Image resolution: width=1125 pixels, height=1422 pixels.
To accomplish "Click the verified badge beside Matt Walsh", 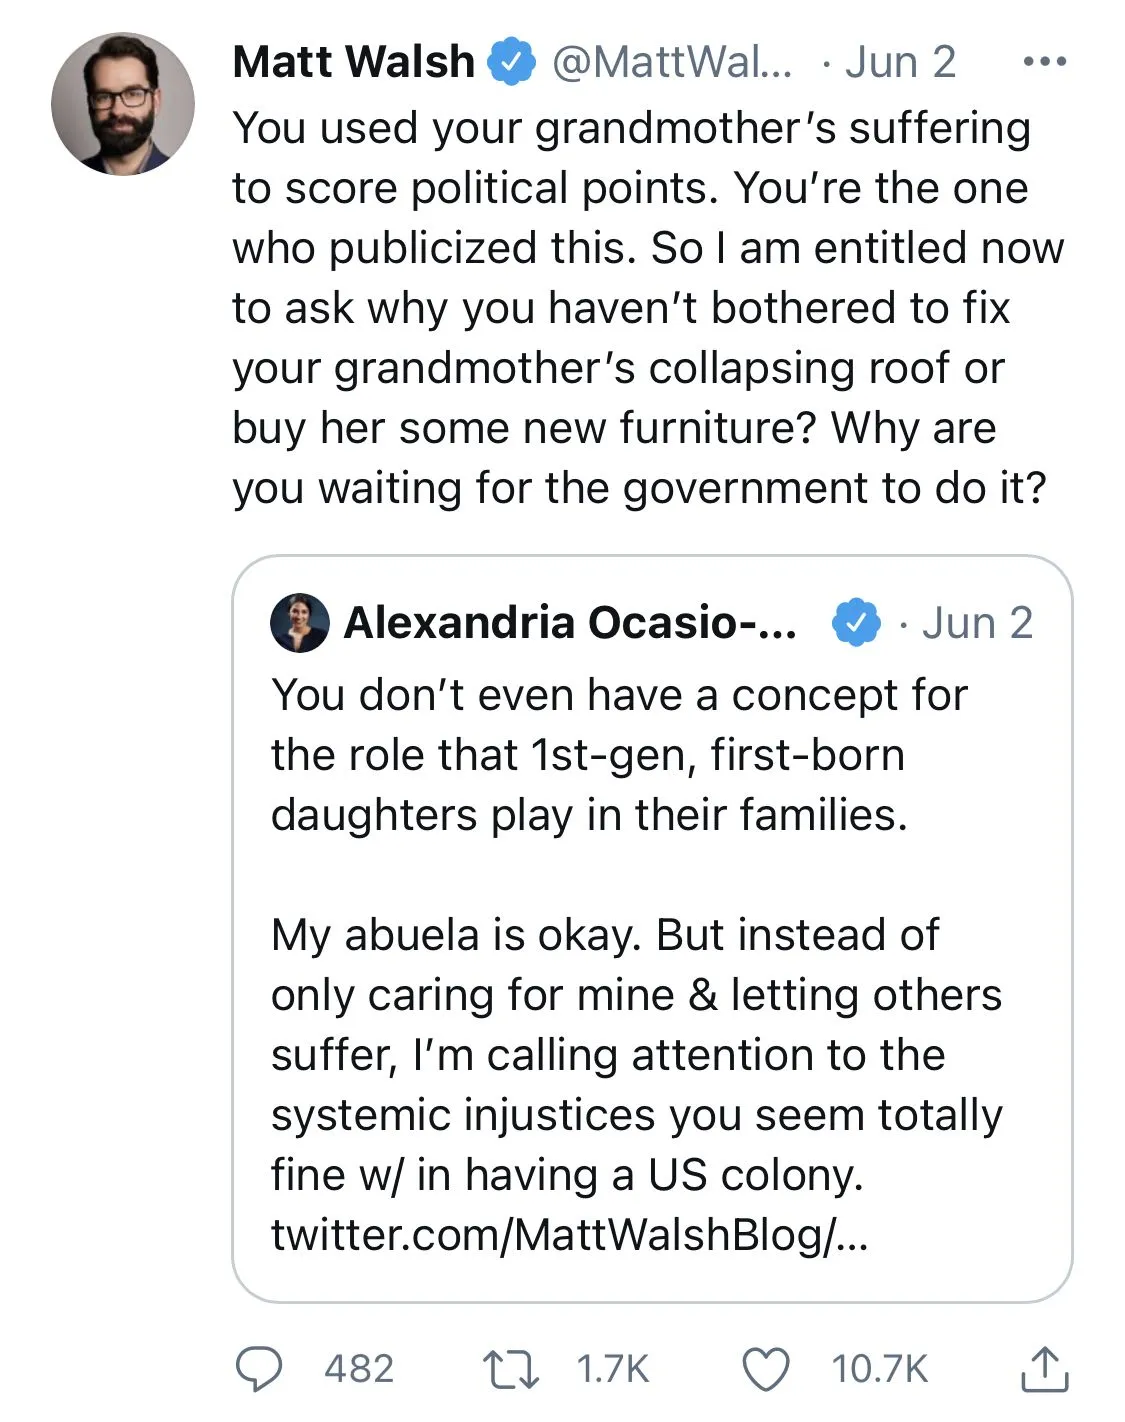I will point(511,62).
